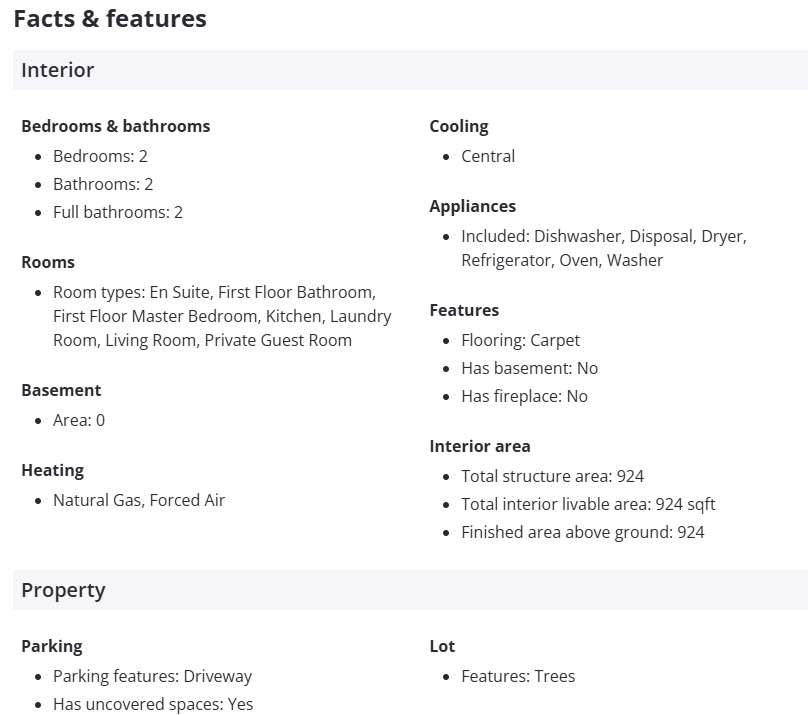Click the Room types list text
This screenshot has width=808, height=715.
222,316
